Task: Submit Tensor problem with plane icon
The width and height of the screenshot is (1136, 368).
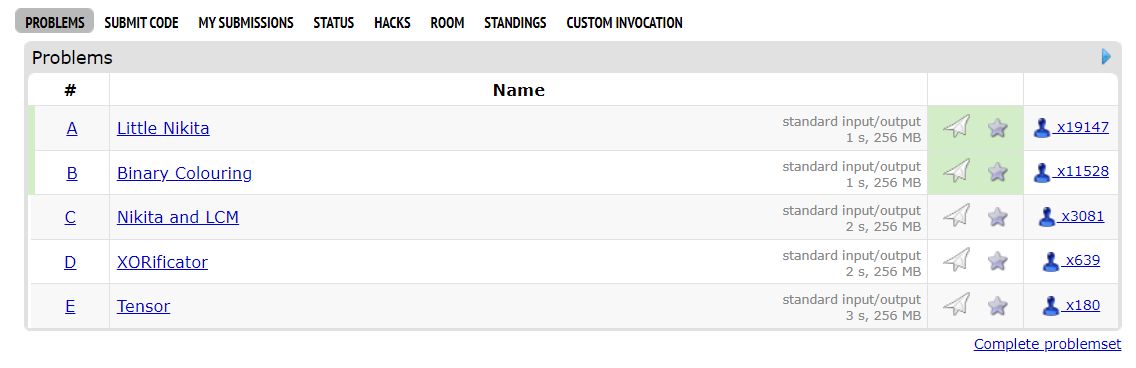Action: tap(956, 305)
